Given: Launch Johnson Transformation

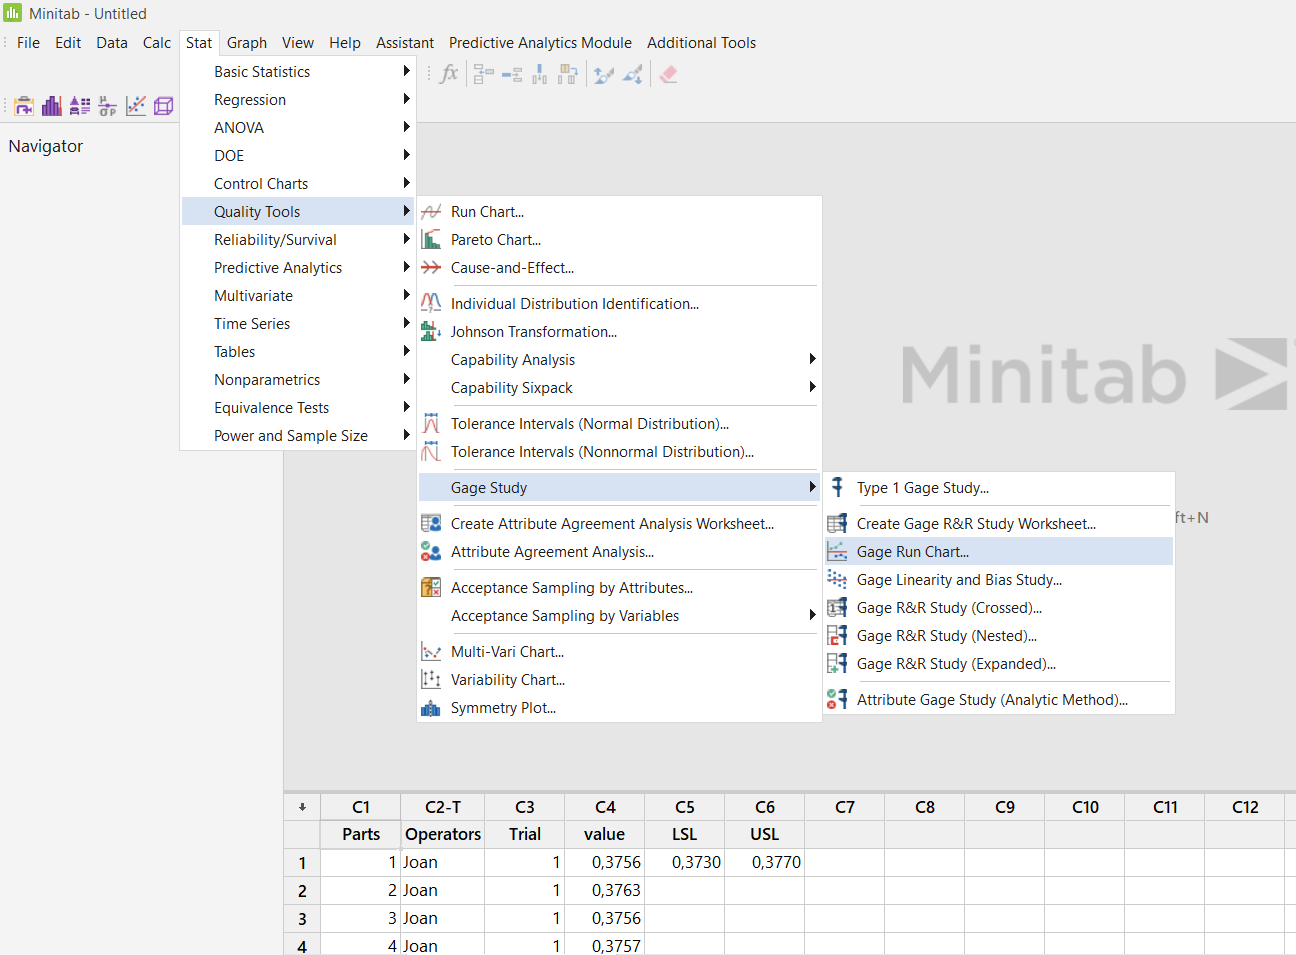Looking at the screenshot, I should [x=533, y=331].
